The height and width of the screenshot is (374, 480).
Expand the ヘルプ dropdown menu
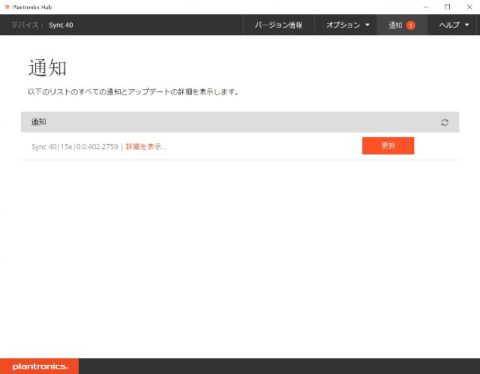tap(454, 25)
